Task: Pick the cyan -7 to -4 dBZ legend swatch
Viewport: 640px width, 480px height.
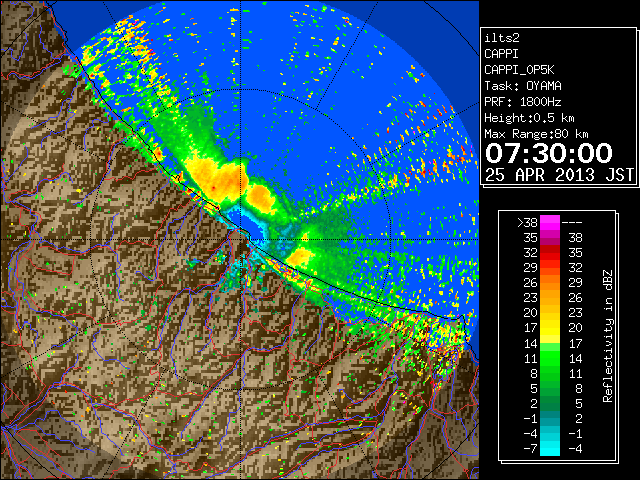Action: click(x=550, y=449)
